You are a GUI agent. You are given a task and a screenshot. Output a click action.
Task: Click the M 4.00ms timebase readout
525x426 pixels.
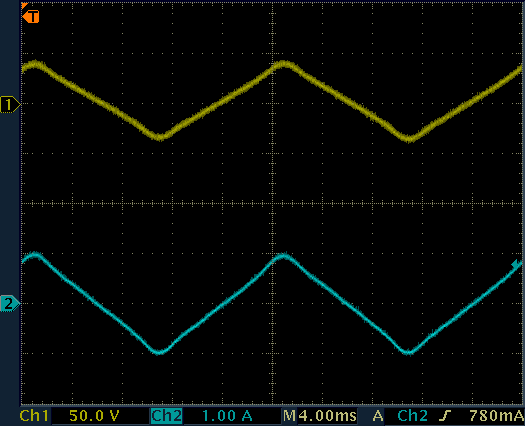point(319,416)
